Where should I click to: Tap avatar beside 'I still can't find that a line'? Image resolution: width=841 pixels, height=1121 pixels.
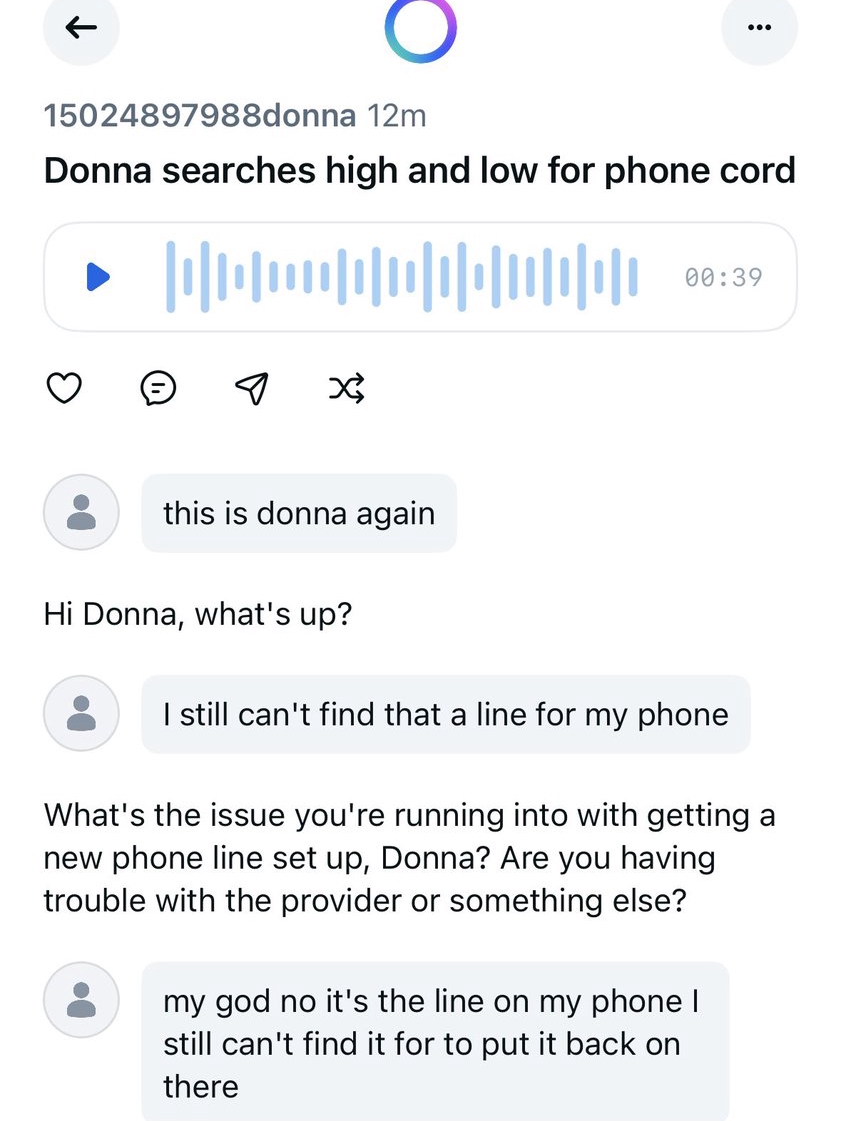coord(82,713)
